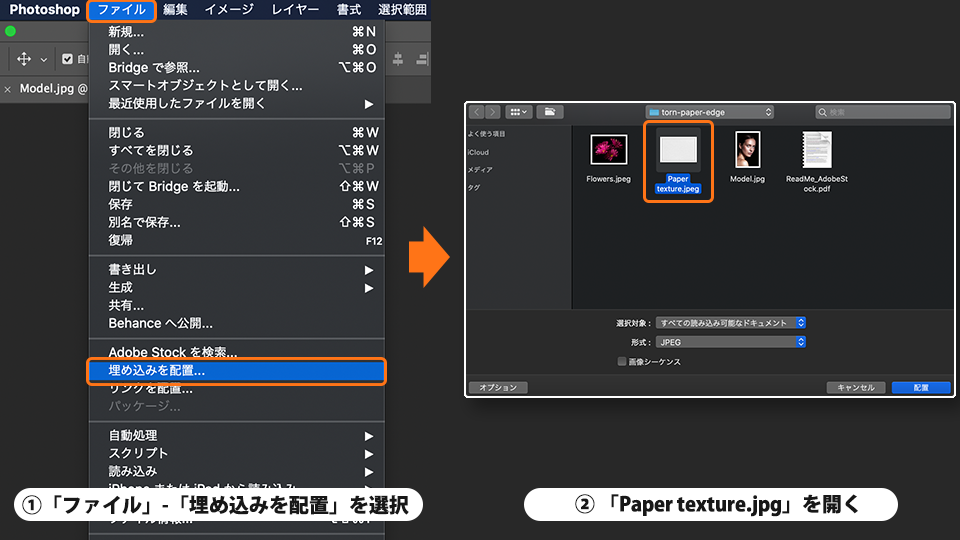Screen dimensions: 960x540
Task: Expand 最近使用したファイルを開く submenu
Action: click(x=237, y=103)
